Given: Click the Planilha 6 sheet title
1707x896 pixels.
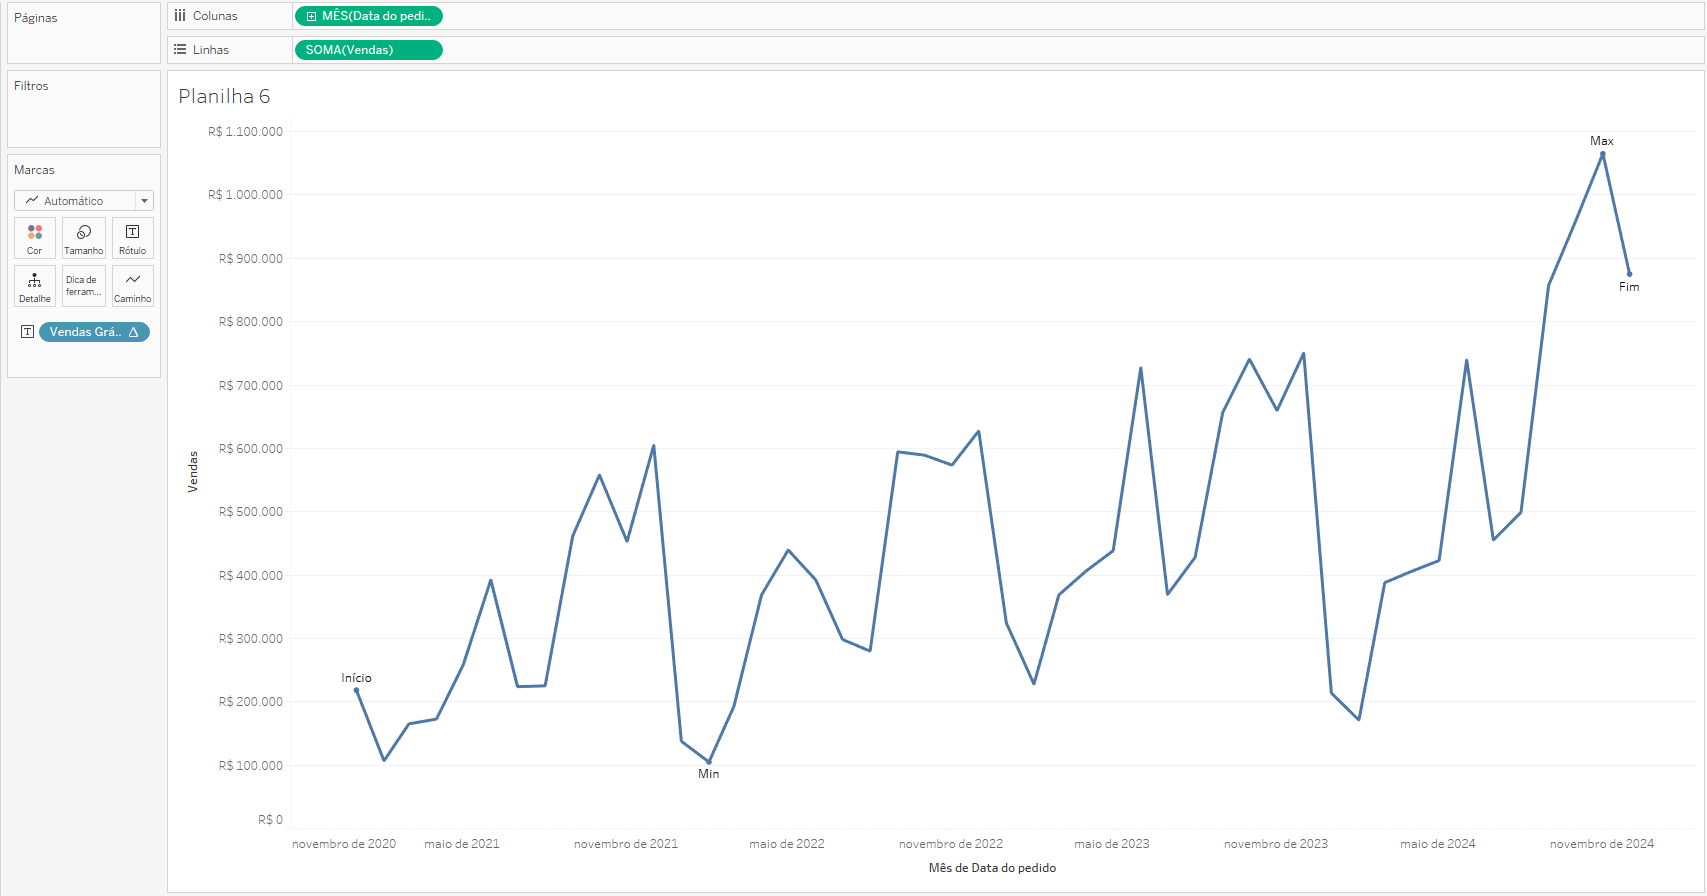Looking at the screenshot, I should tap(224, 96).
